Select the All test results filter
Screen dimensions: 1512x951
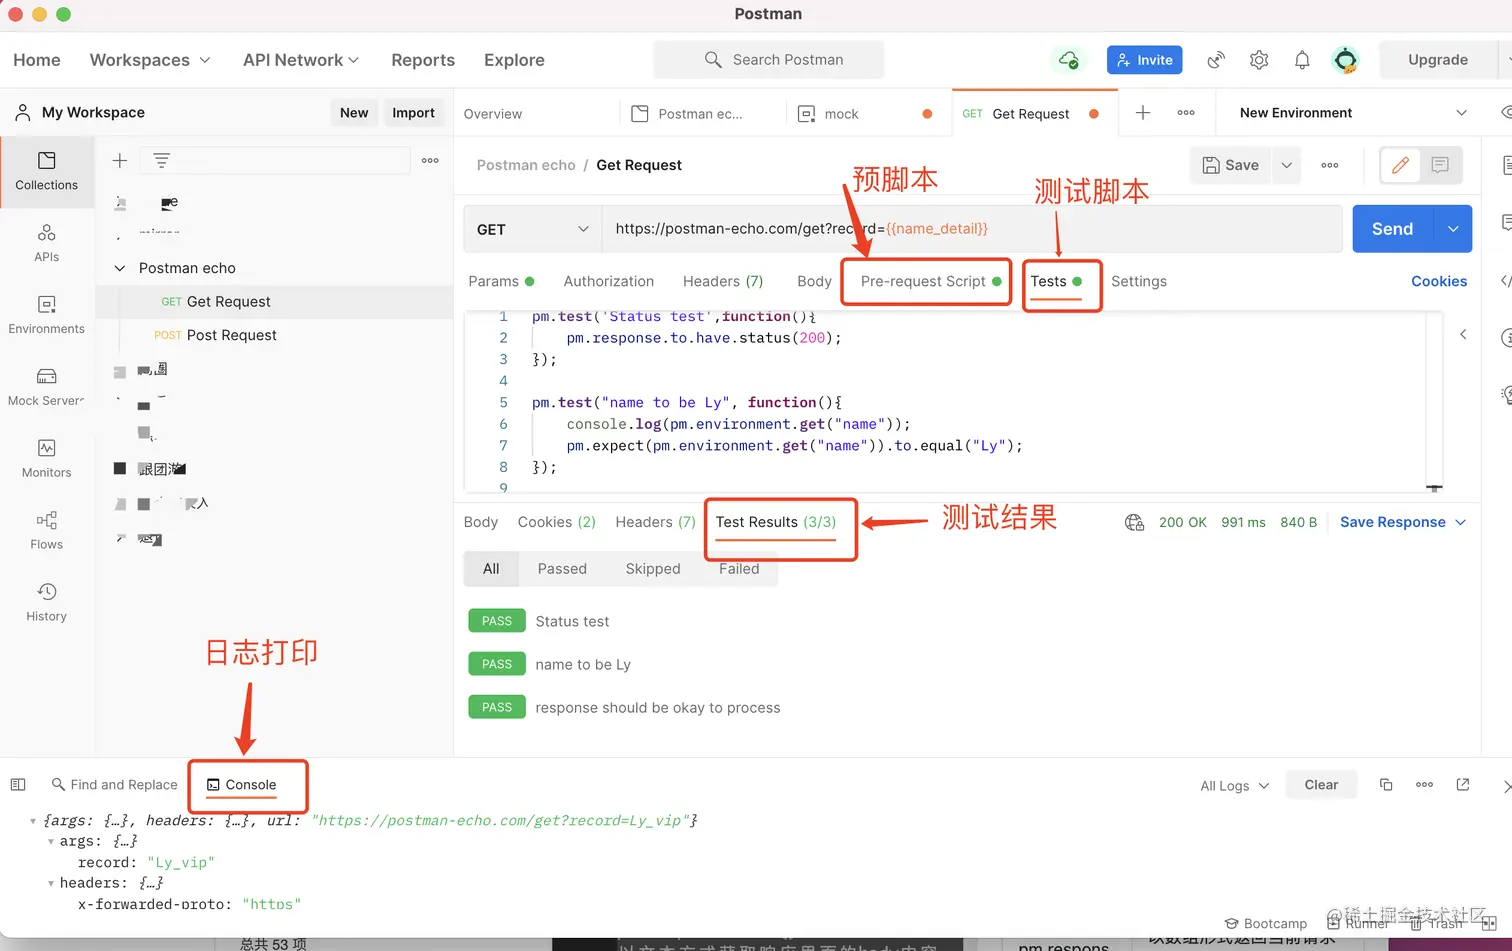[x=491, y=569]
